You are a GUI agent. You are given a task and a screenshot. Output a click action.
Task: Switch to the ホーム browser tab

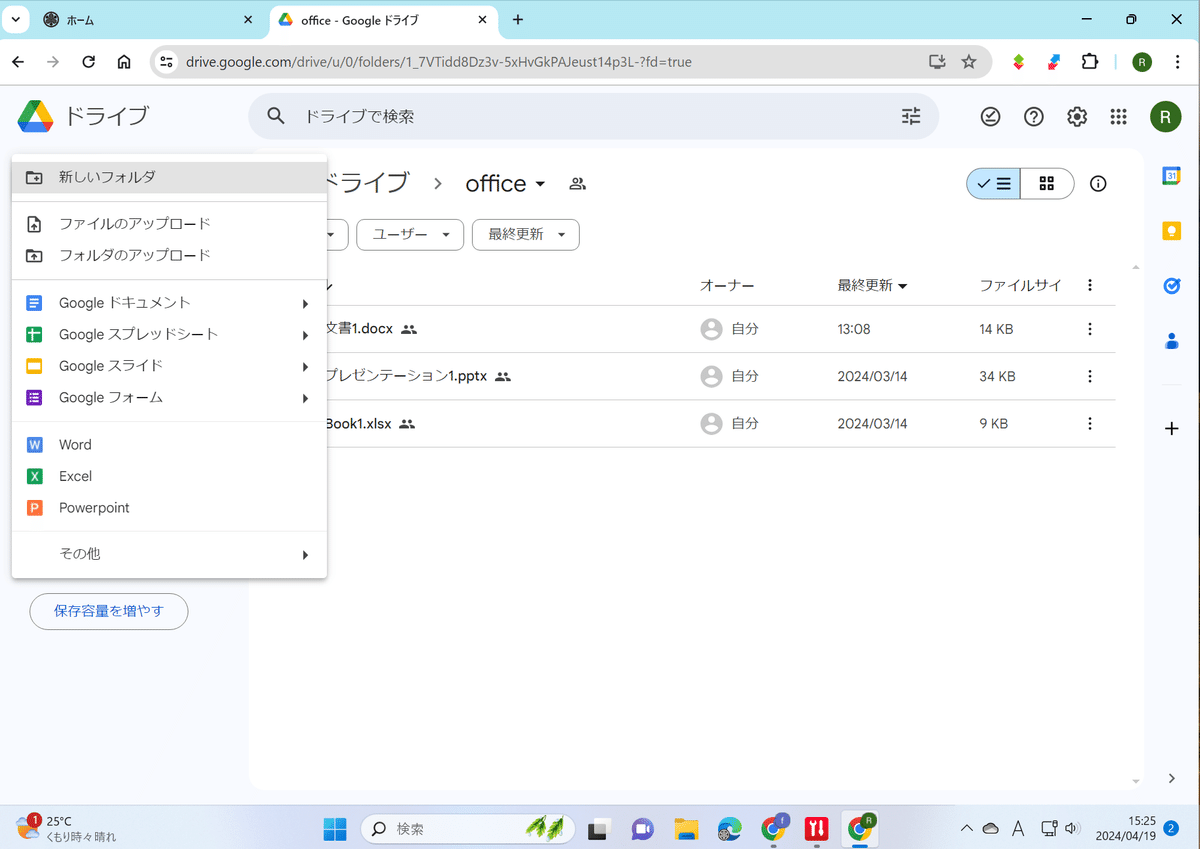click(x=150, y=20)
